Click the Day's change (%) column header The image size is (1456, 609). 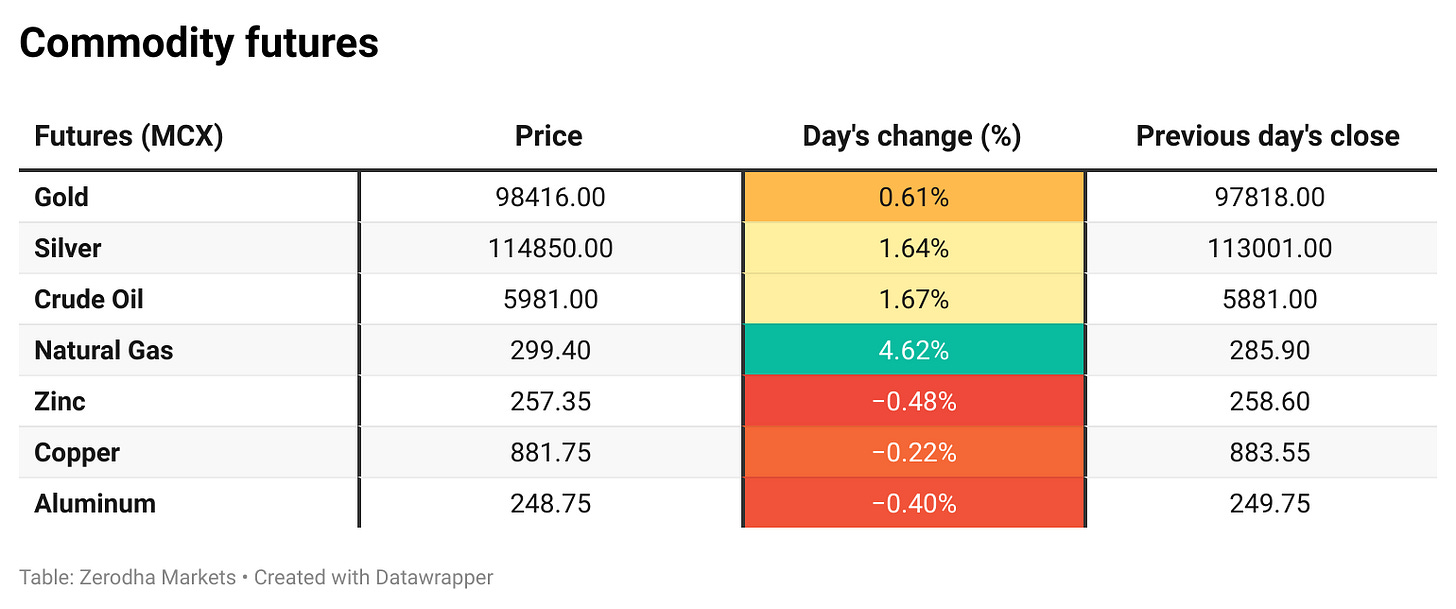[x=912, y=136]
